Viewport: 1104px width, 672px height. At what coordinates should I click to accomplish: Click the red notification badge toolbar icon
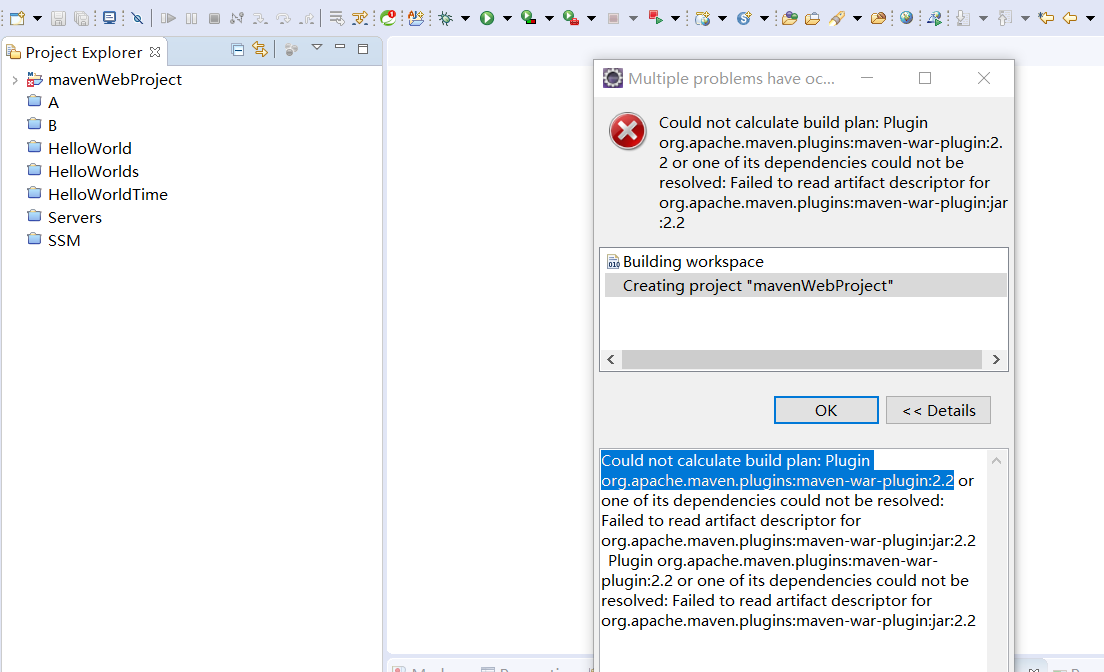[388, 18]
